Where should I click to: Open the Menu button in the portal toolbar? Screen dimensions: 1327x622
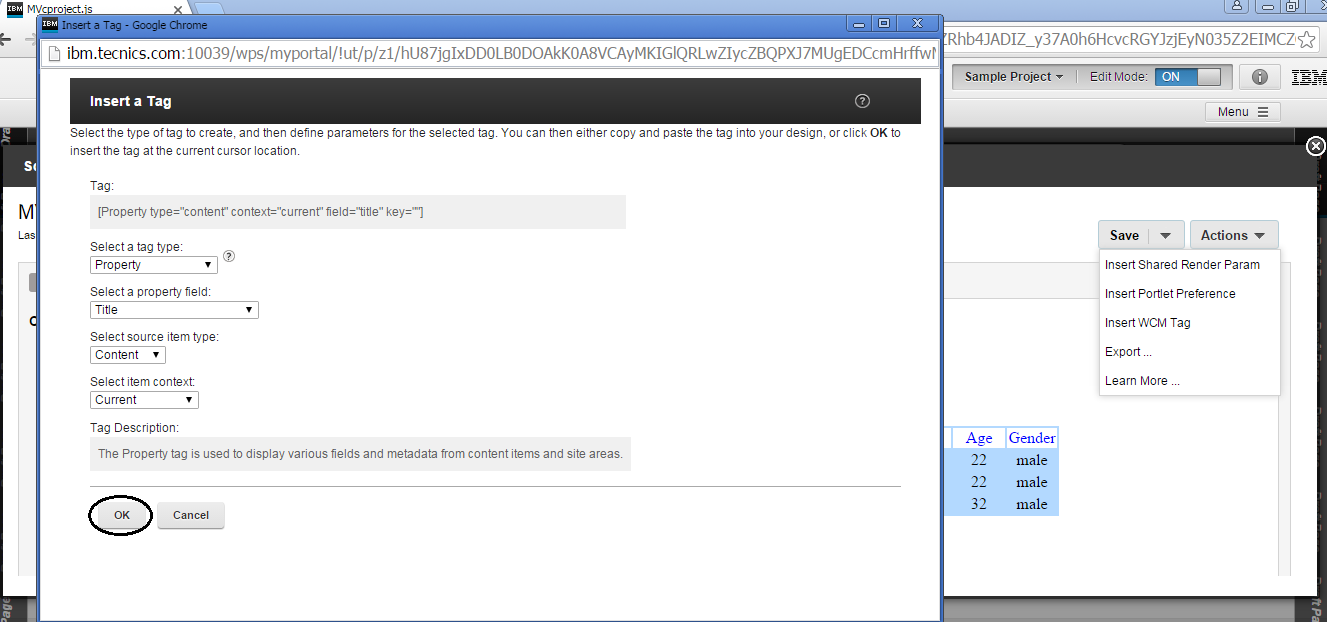tap(1242, 112)
